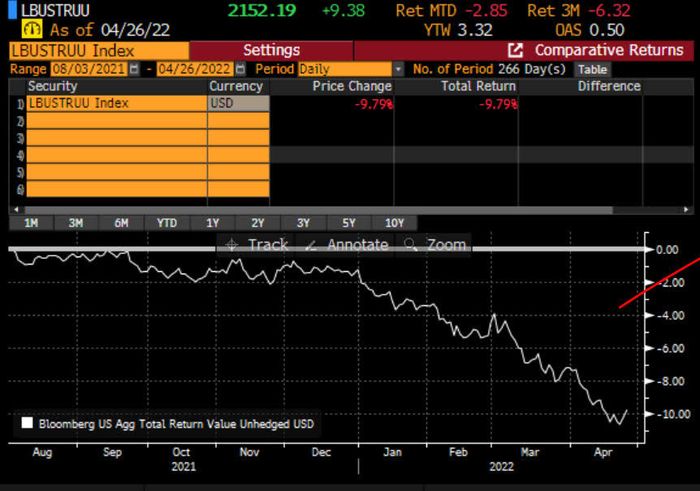700x491 pixels.
Task: Select the 3M range tab
Action: point(76,223)
